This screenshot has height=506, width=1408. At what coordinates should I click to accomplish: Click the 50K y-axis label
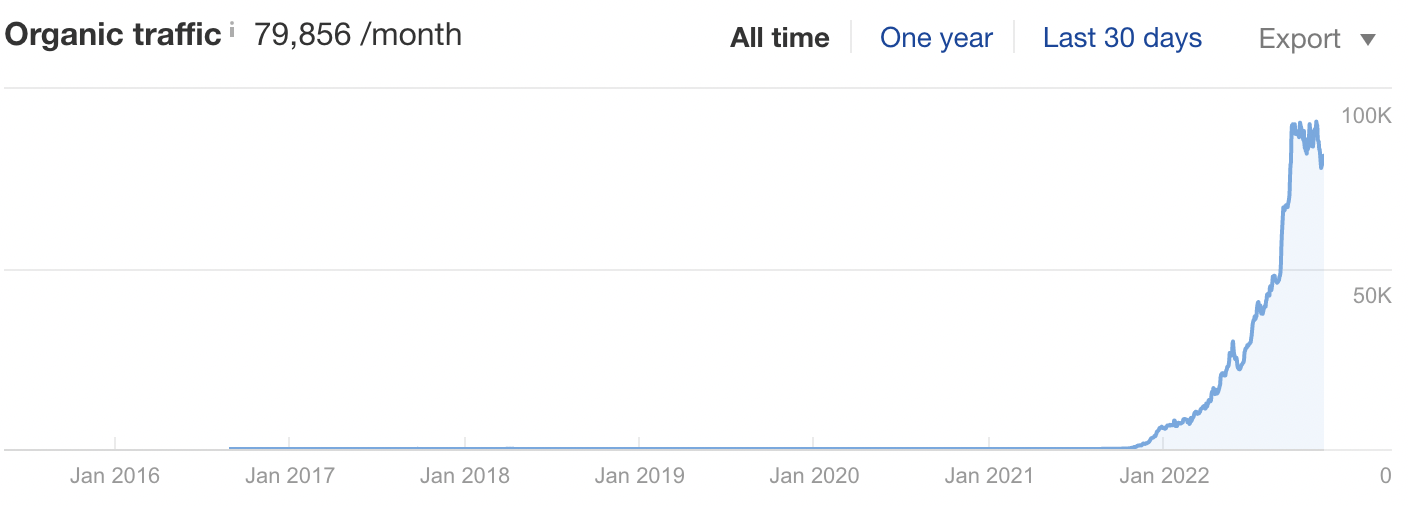point(1370,296)
